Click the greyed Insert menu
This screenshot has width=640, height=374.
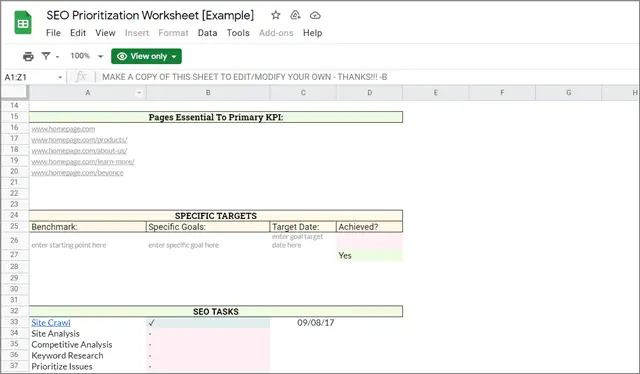[x=137, y=33]
